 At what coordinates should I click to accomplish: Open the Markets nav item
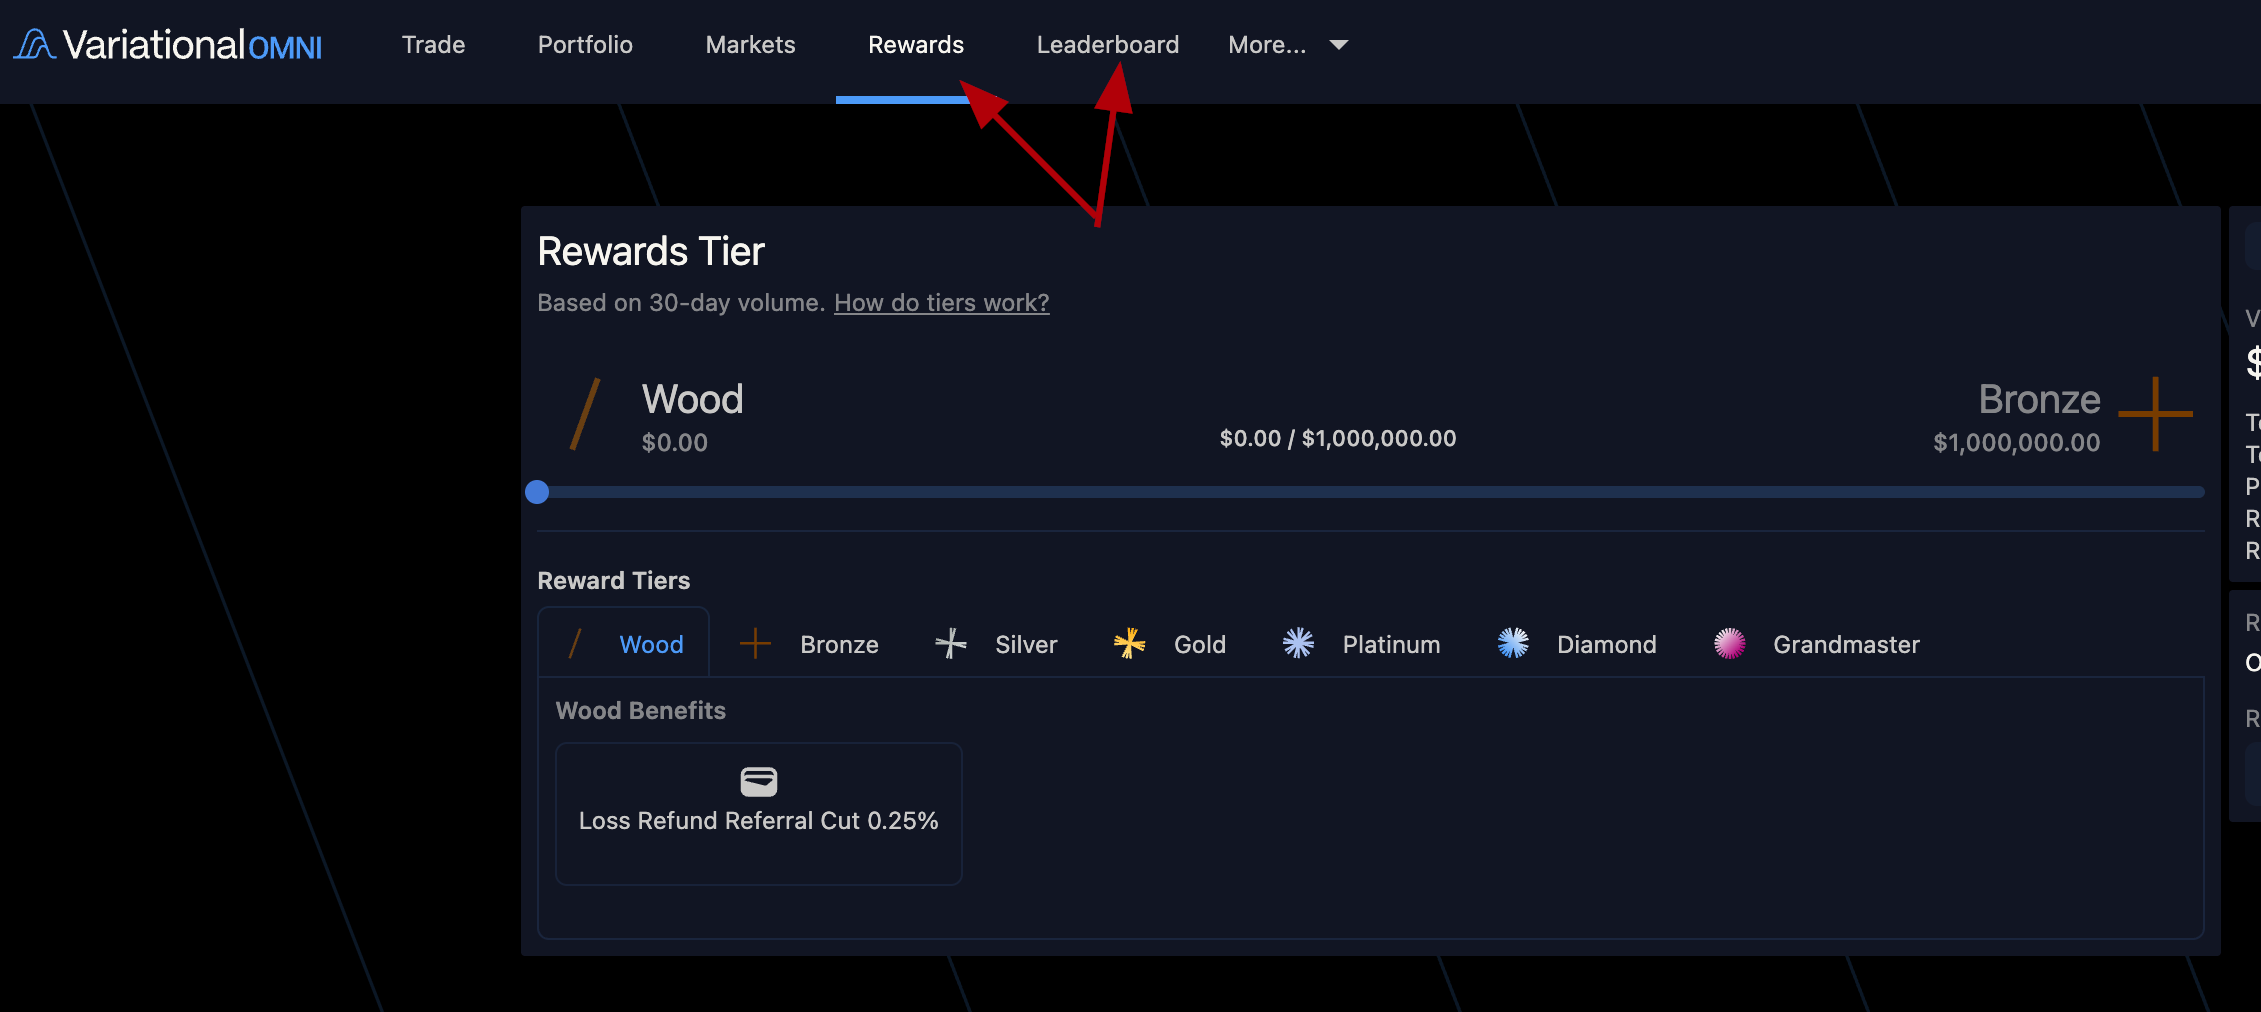pyautogui.click(x=750, y=45)
